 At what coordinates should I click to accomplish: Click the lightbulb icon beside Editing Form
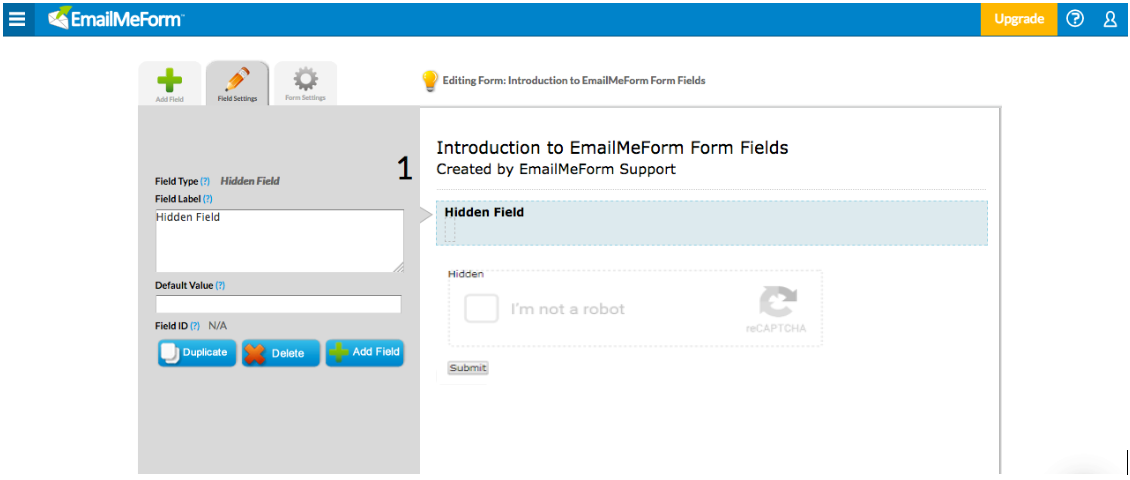tap(430, 81)
